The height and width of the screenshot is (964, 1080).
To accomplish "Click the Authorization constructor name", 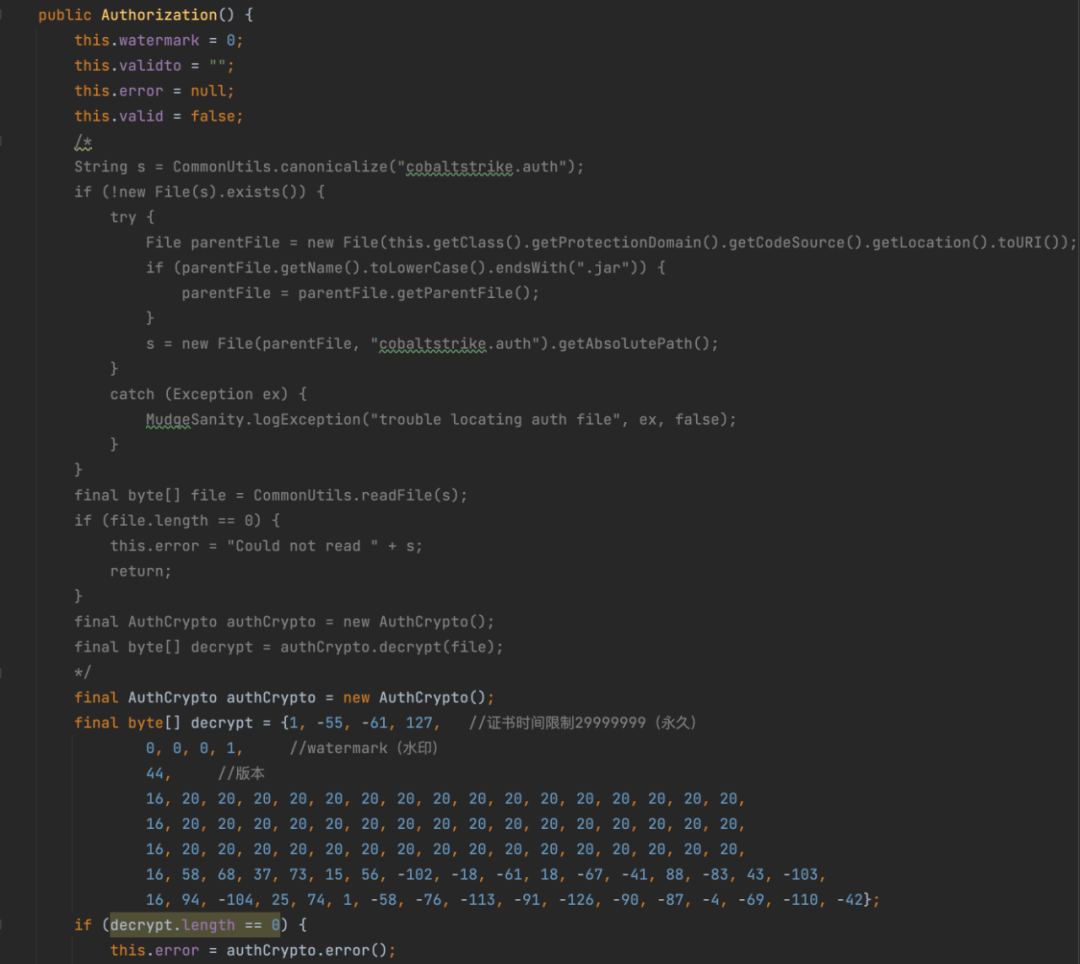I will coord(159,15).
